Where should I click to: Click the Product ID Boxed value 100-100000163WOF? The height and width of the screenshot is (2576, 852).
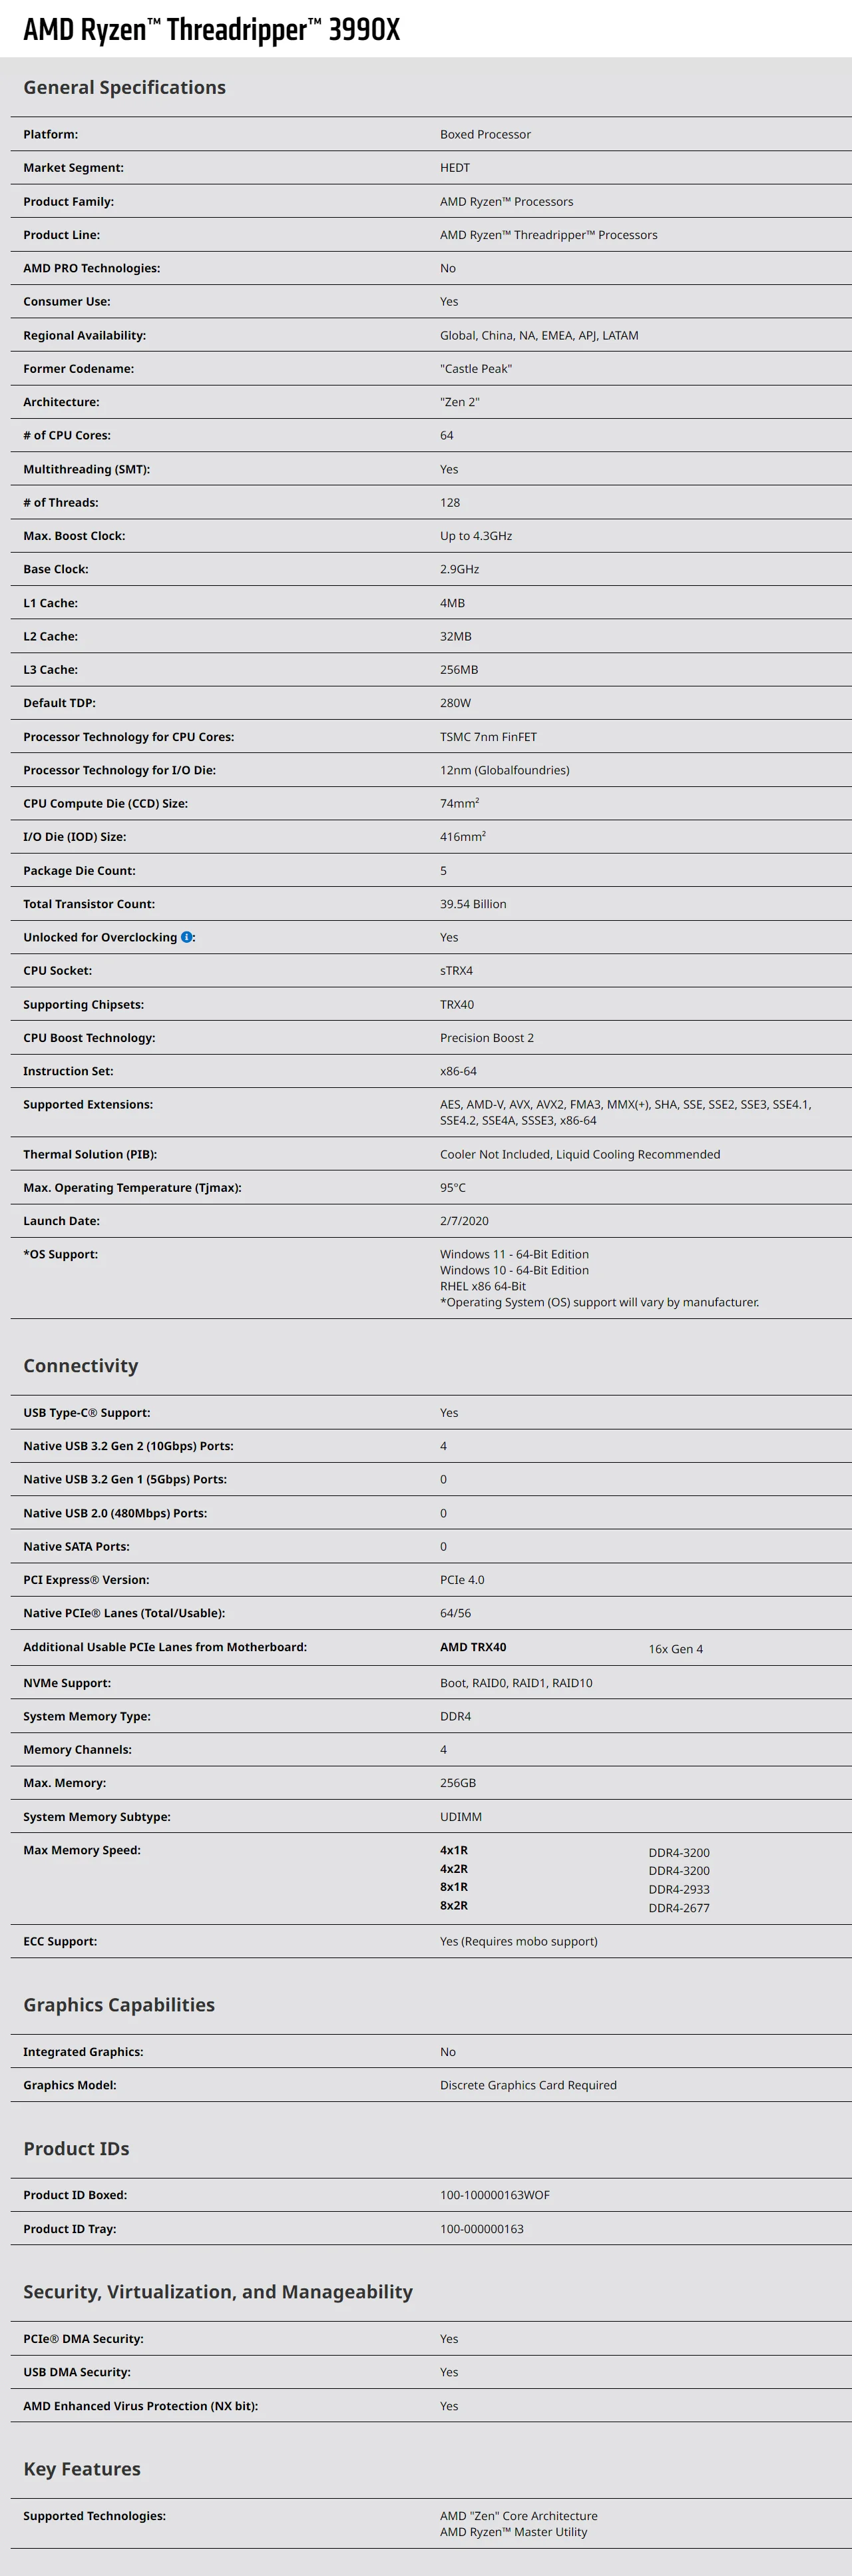(495, 2195)
